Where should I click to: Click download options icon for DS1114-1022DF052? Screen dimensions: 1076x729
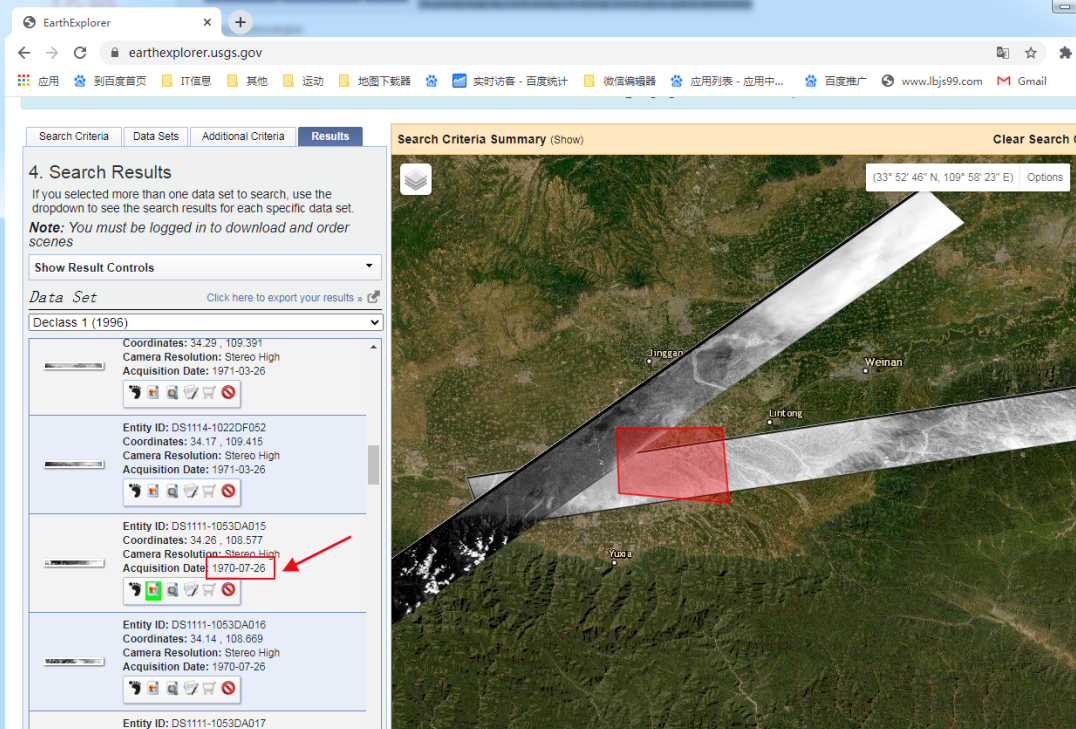(191, 491)
